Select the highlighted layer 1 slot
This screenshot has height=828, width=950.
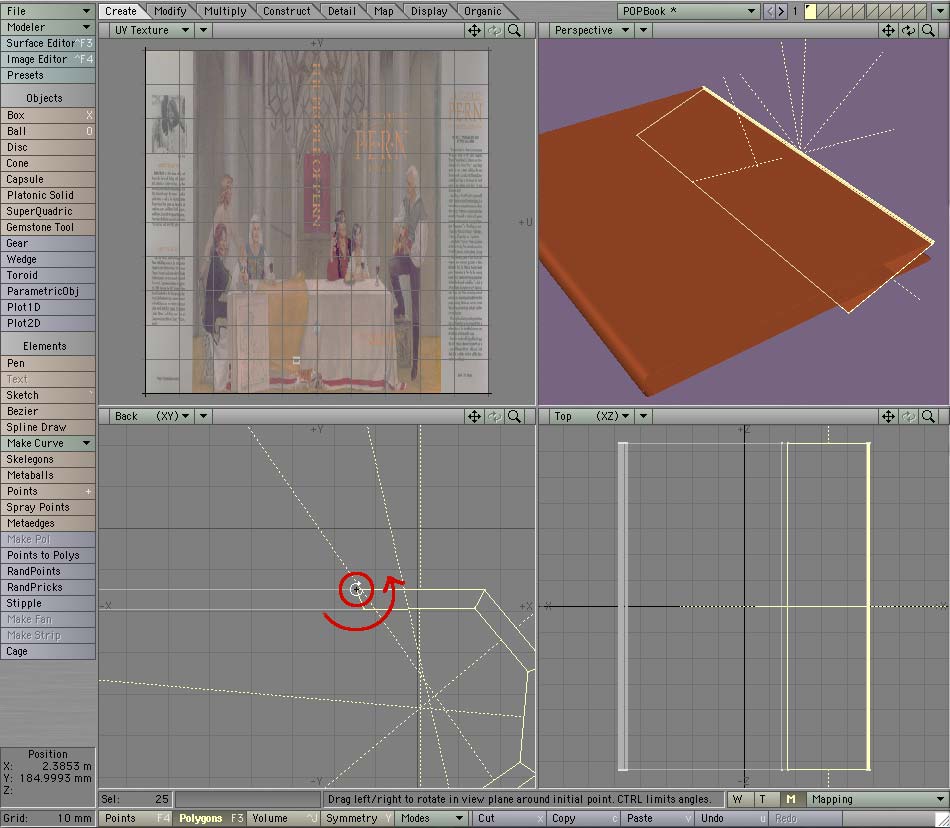810,11
